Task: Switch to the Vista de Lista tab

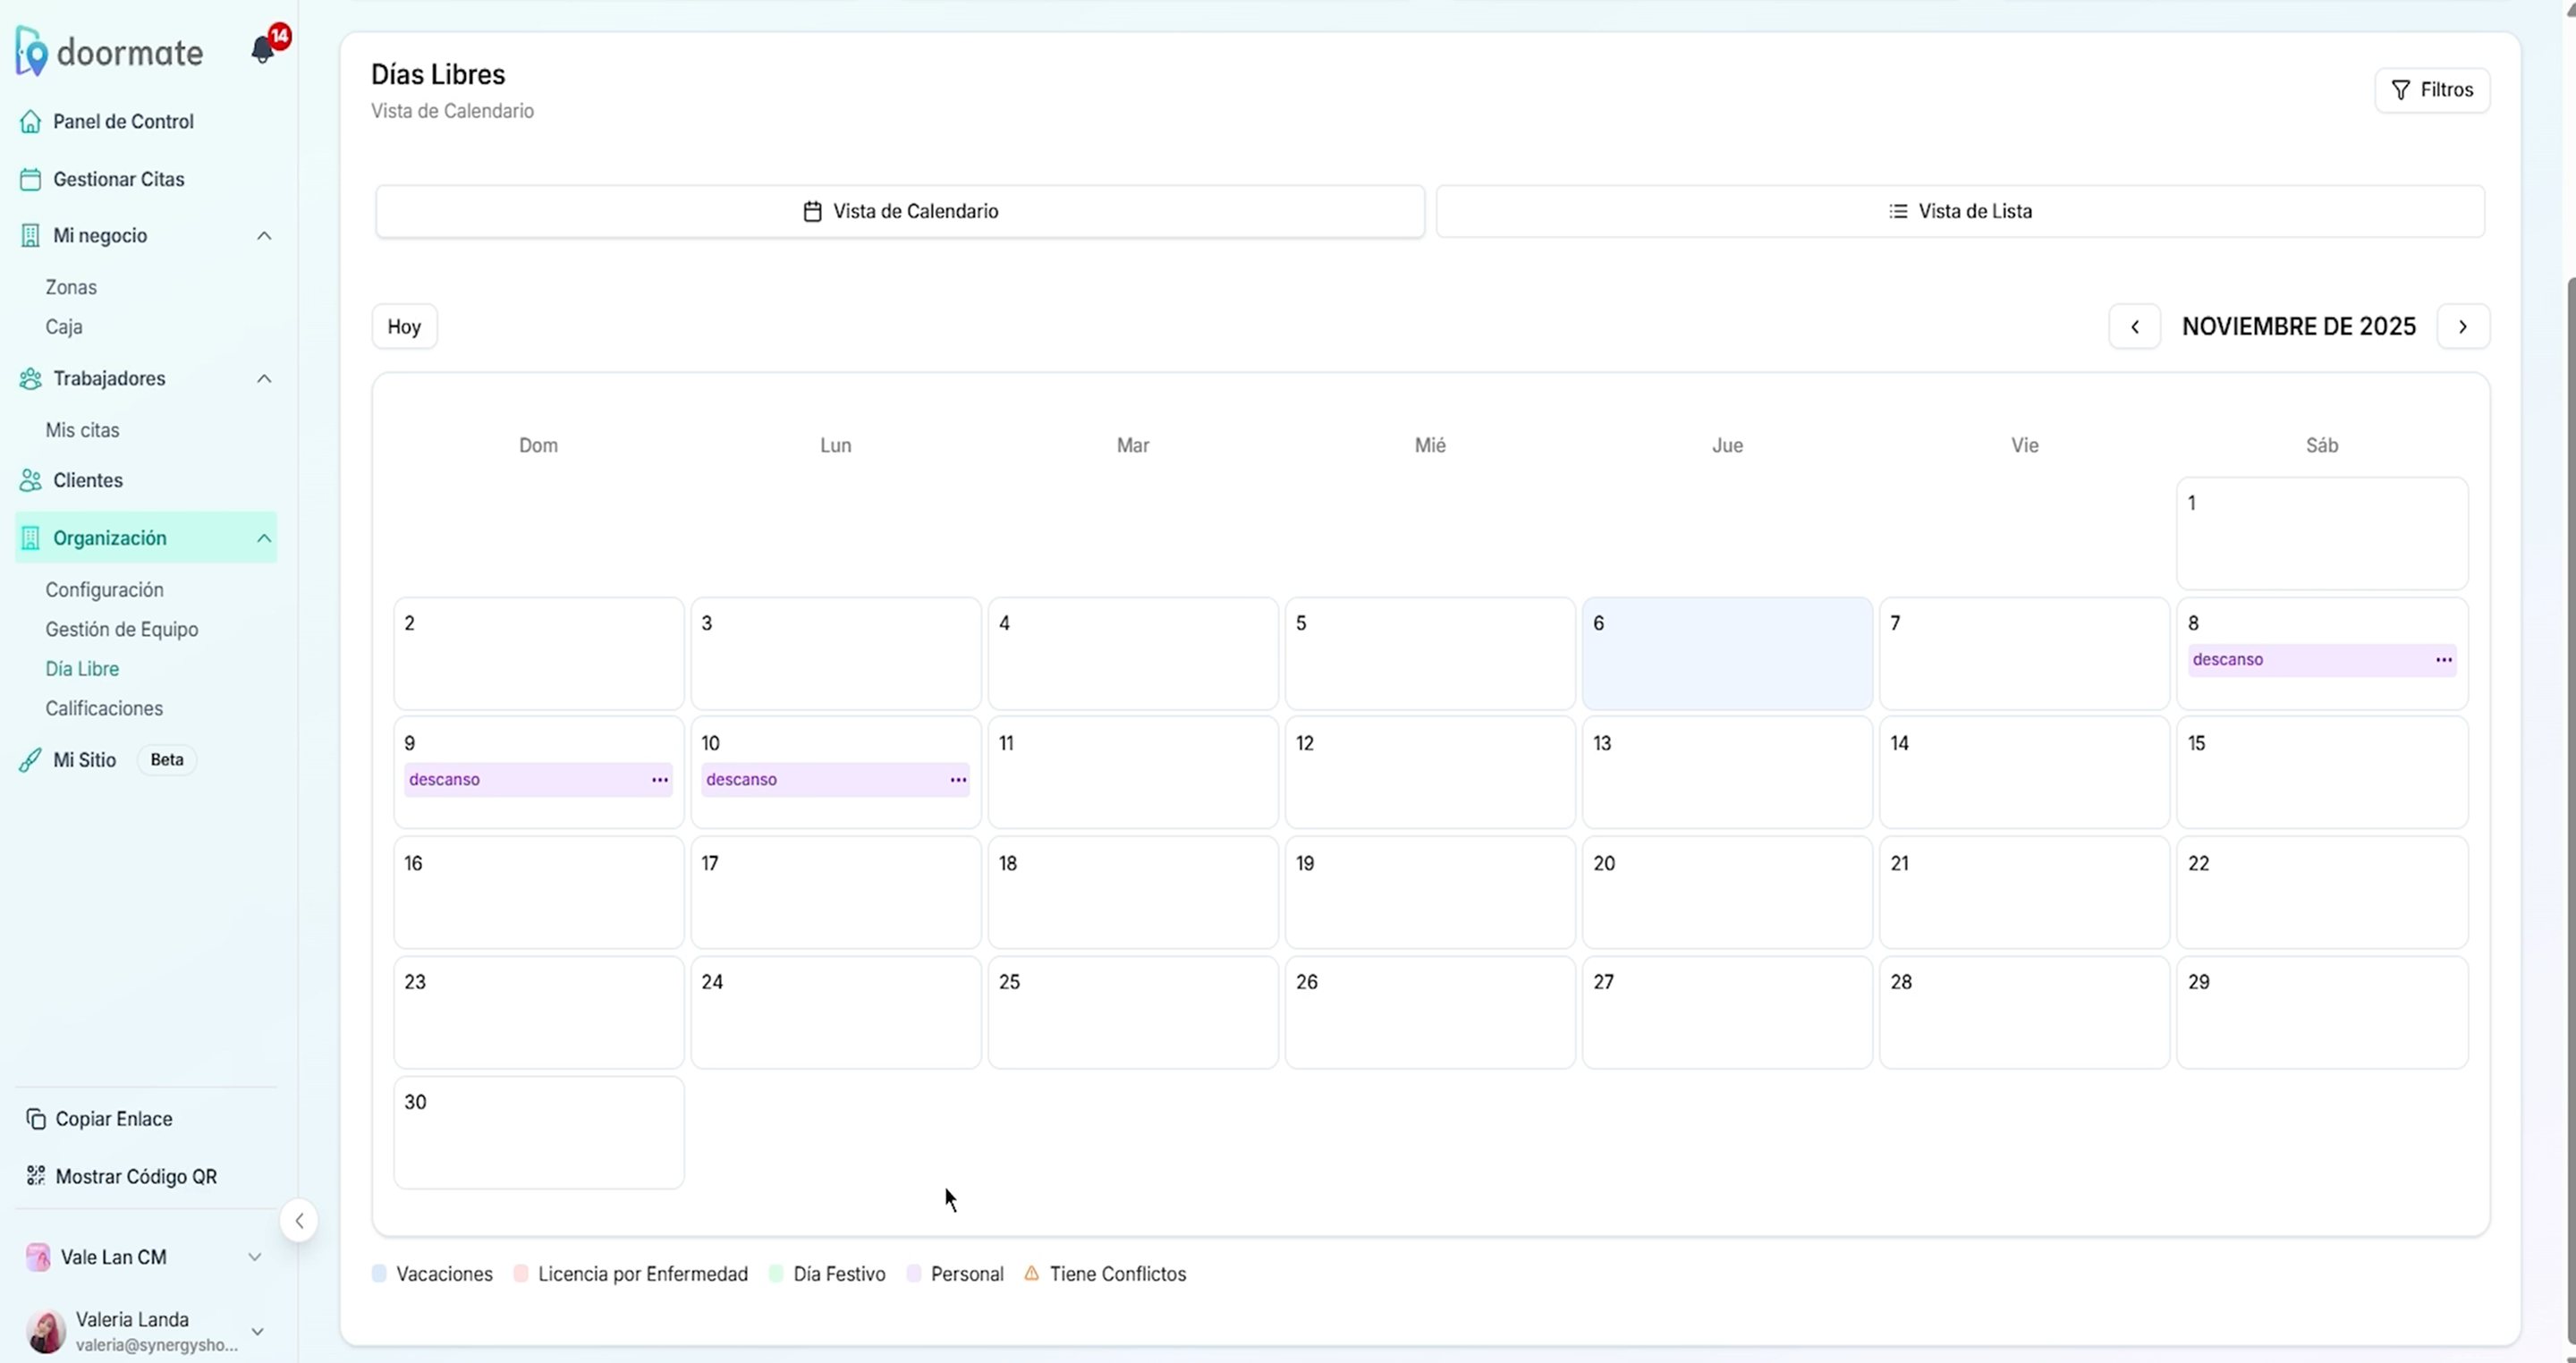Action: (x=1960, y=212)
